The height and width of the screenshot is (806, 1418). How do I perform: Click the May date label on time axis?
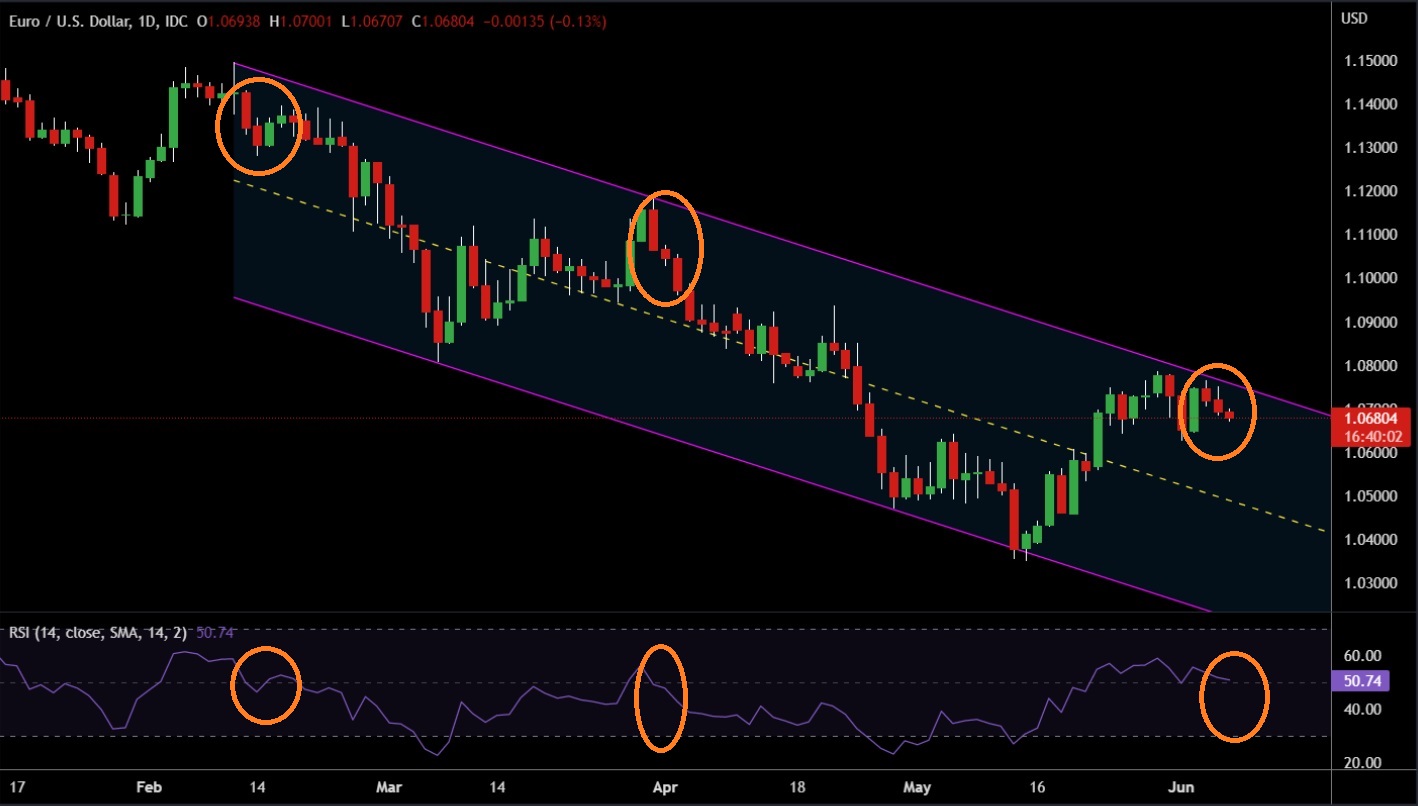pos(917,788)
